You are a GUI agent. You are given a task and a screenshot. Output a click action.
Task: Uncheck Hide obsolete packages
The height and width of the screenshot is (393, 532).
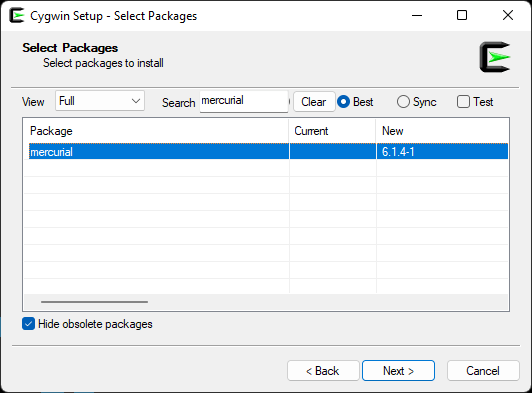coord(28,324)
